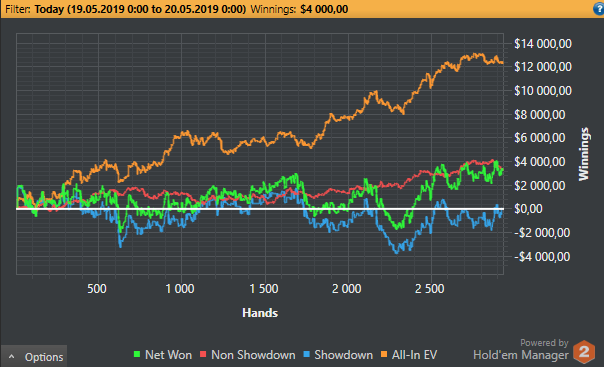Image resolution: width=604 pixels, height=367 pixels.
Task: Click the Non Showdown legend label
Action: (253, 355)
